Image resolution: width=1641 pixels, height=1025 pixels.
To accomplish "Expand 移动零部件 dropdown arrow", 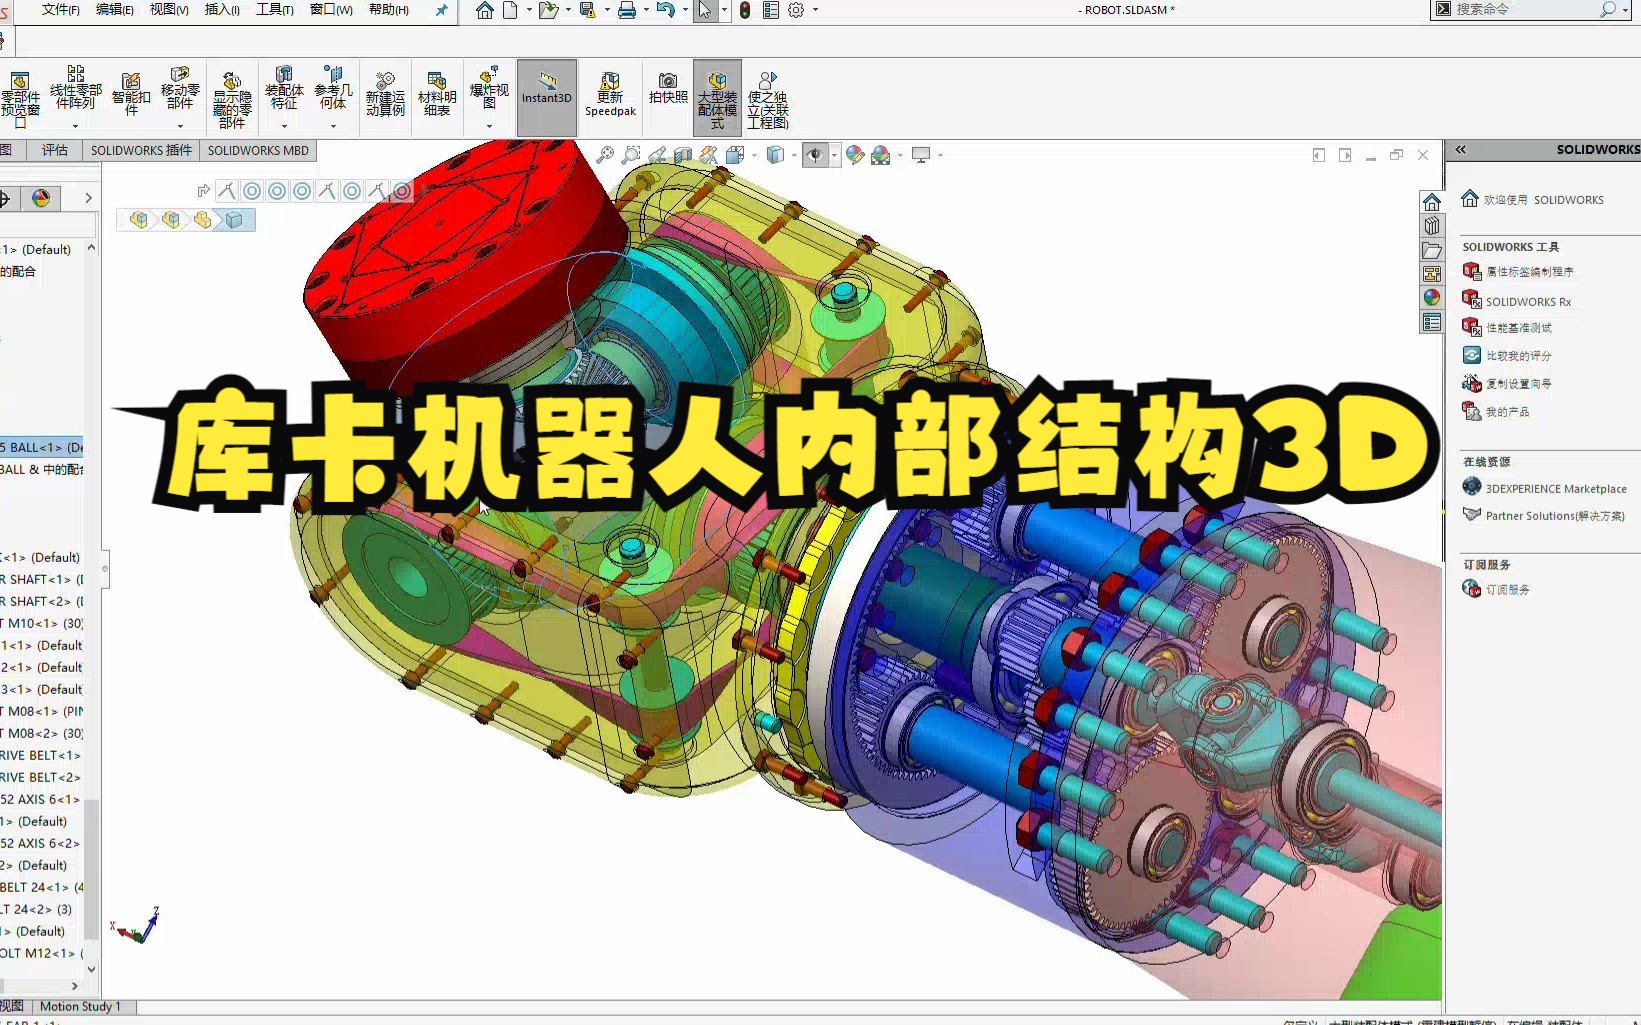I will tap(180, 126).
